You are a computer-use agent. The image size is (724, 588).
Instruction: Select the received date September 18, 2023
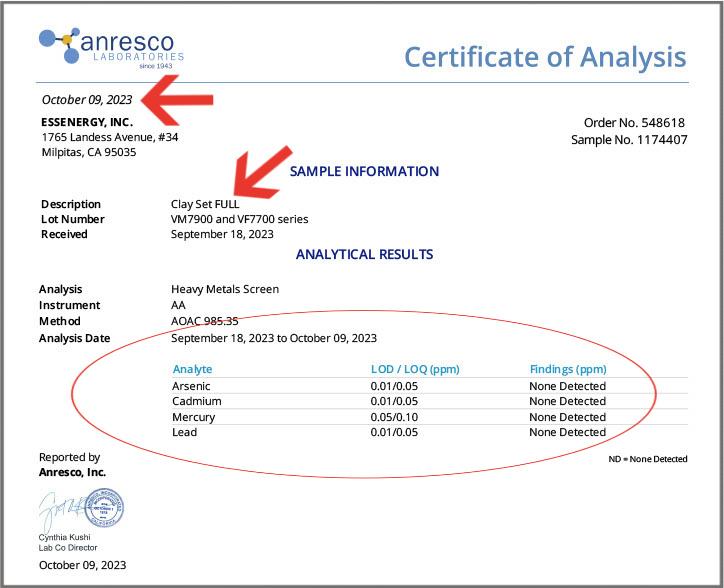pos(222,234)
